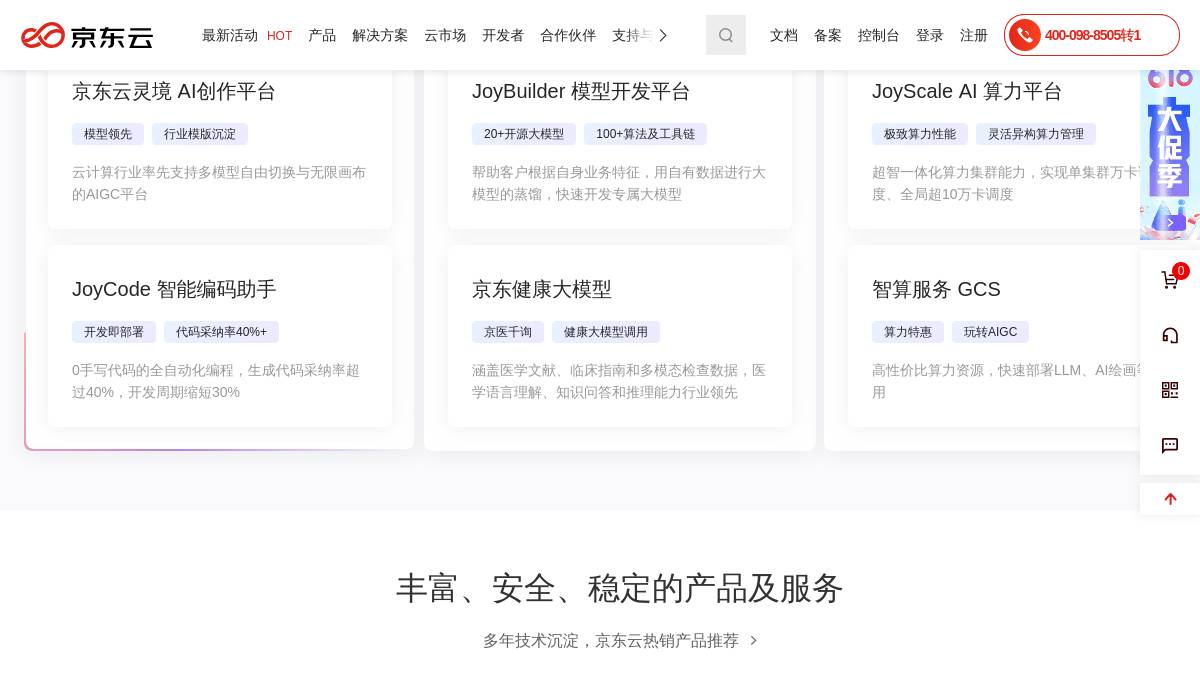Viewport: 1200px width, 675px height.
Task: Open the 大促季 promotional banner
Action: pyautogui.click(x=1170, y=155)
